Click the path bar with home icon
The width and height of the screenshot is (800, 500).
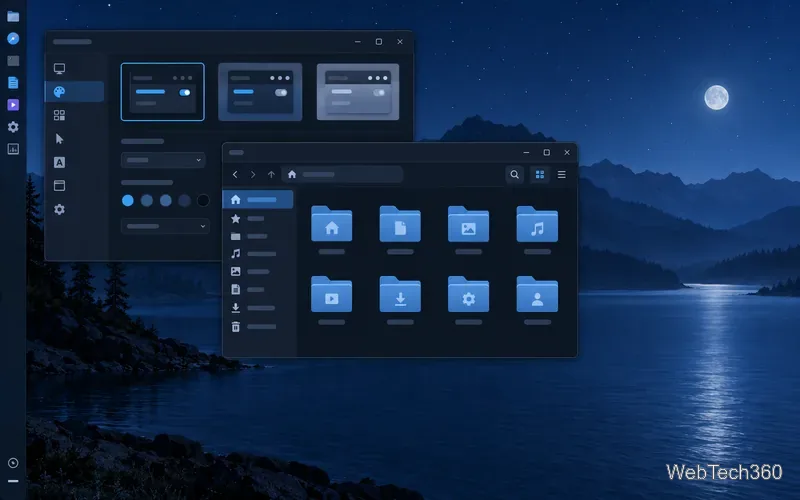342,174
